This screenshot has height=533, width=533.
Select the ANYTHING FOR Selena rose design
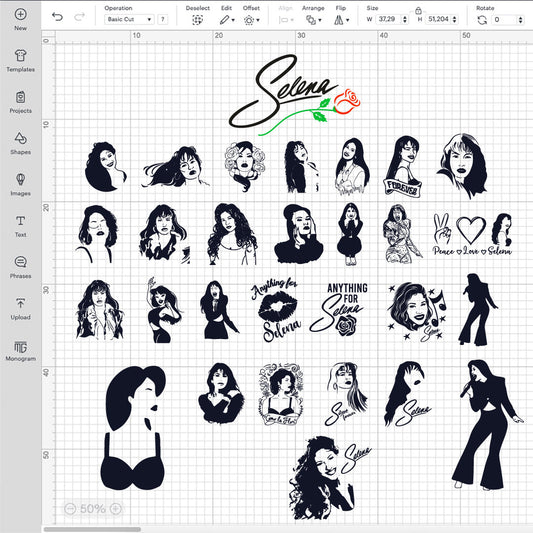point(339,309)
